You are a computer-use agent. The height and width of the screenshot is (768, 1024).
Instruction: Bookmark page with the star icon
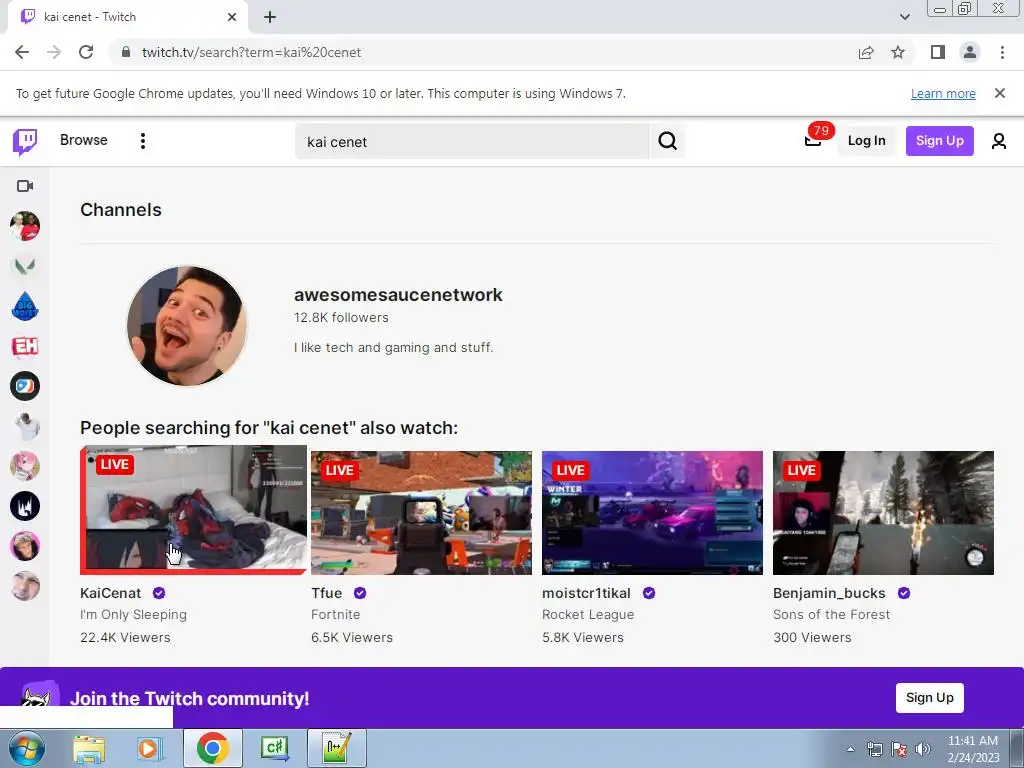898,52
